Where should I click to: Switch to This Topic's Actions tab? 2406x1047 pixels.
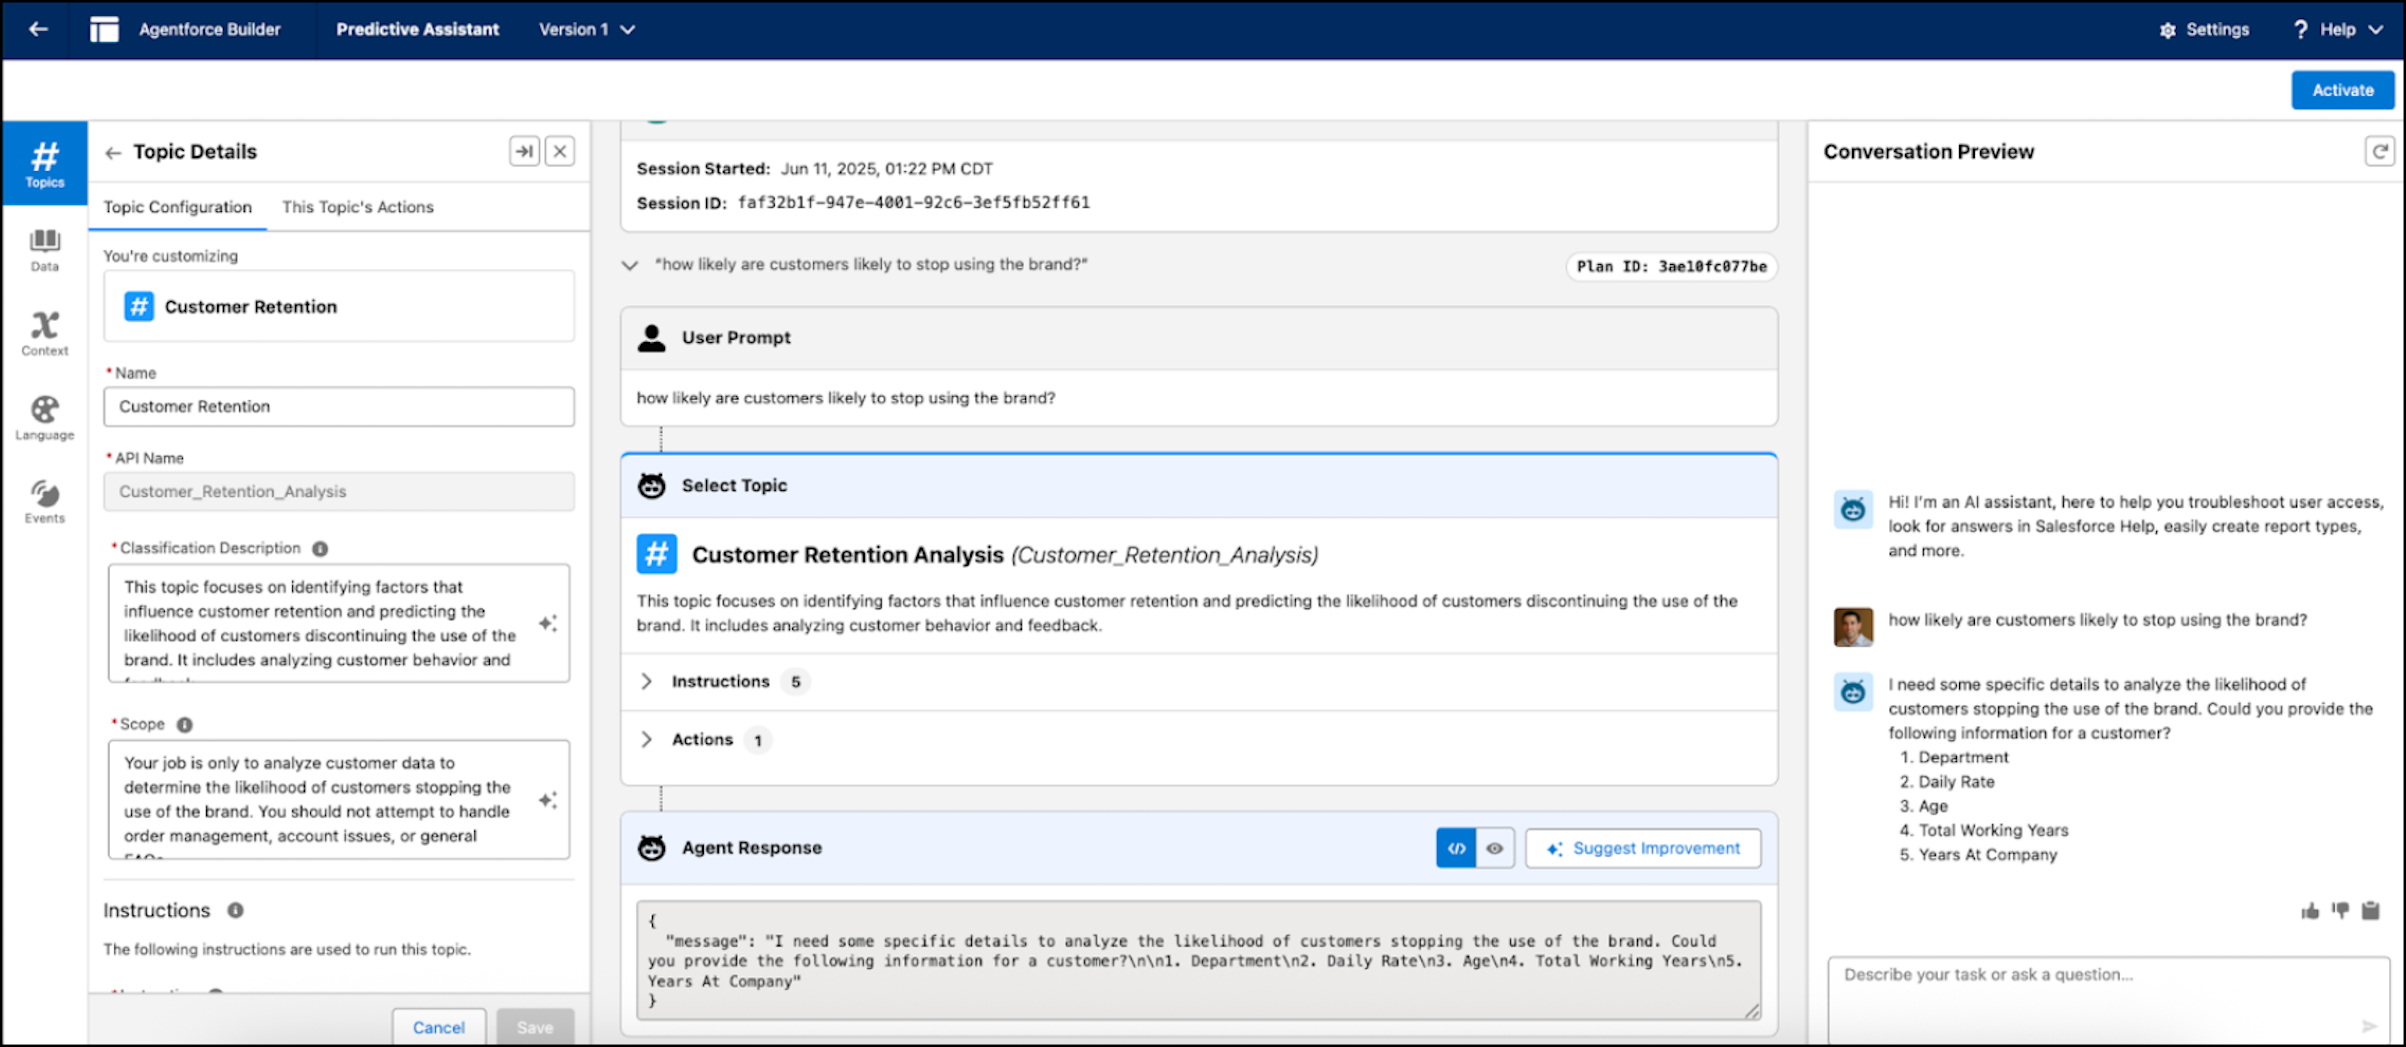pos(358,207)
